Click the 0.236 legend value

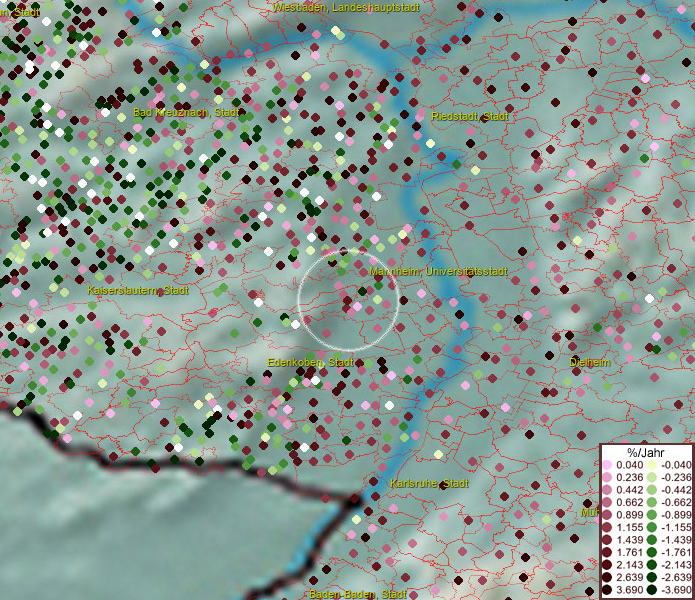click(629, 477)
